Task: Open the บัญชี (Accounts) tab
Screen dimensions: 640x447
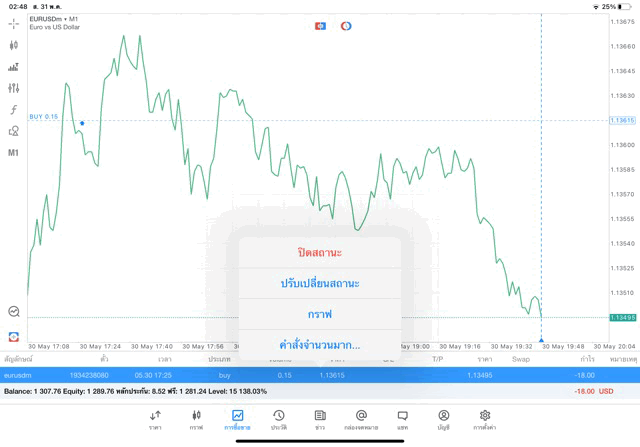Action: [x=443, y=418]
